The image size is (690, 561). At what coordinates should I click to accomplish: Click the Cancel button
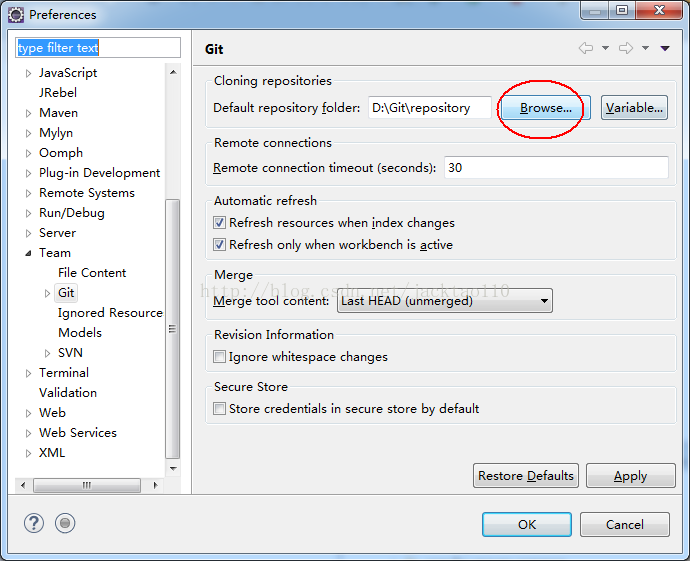[x=625, y=524]
